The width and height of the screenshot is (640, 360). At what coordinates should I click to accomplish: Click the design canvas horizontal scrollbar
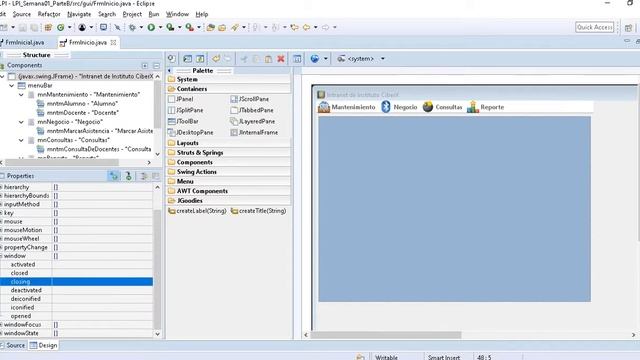[x=386, y=335]
